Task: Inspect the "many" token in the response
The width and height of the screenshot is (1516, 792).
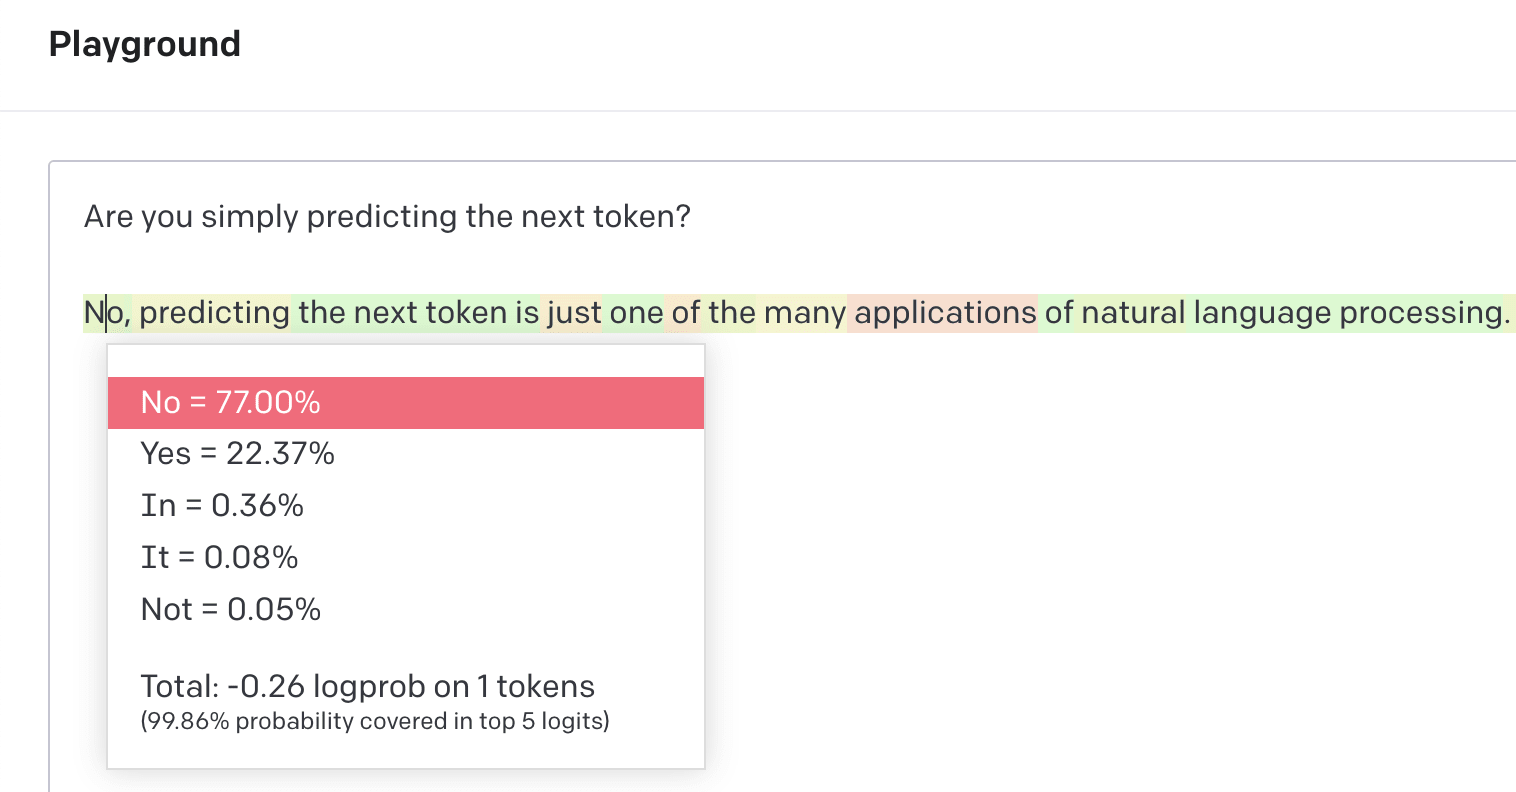Action: (x=805, y=313)
